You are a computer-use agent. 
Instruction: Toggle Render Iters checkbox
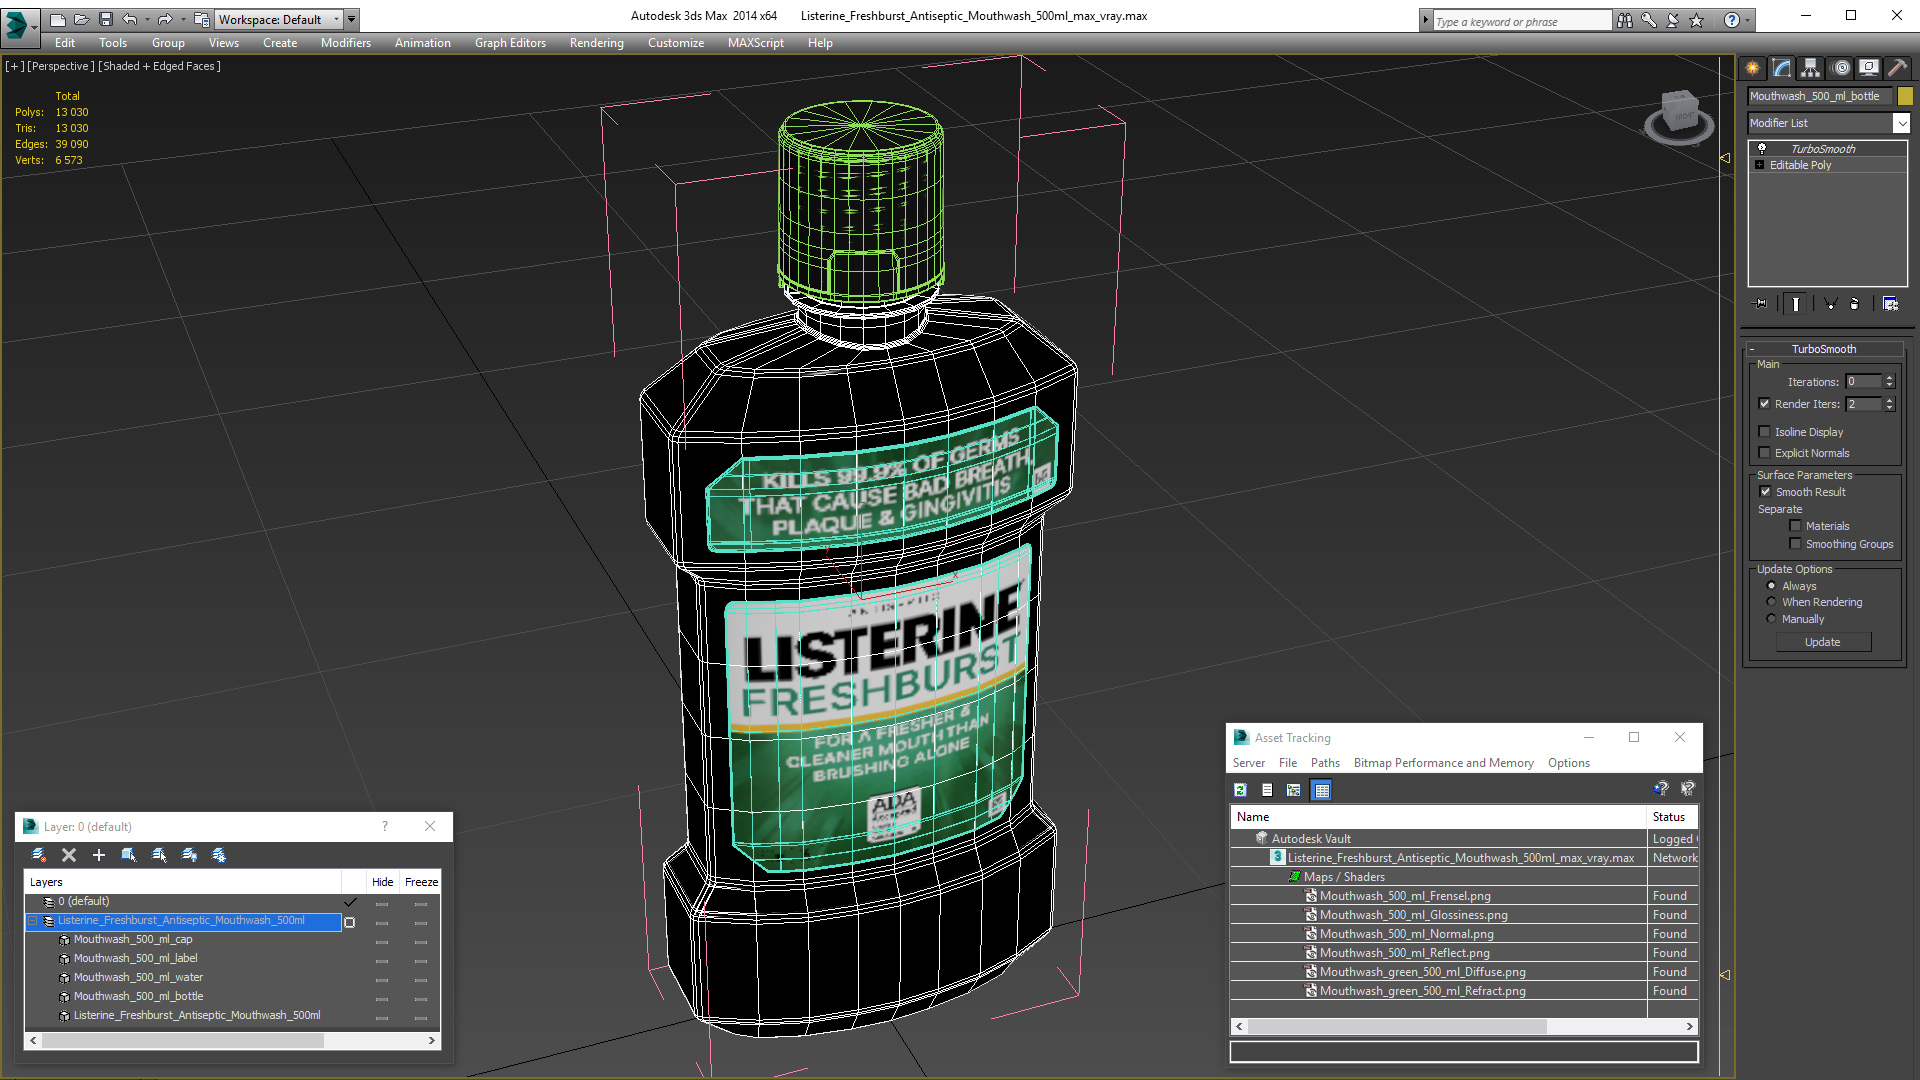[1764, 404]
